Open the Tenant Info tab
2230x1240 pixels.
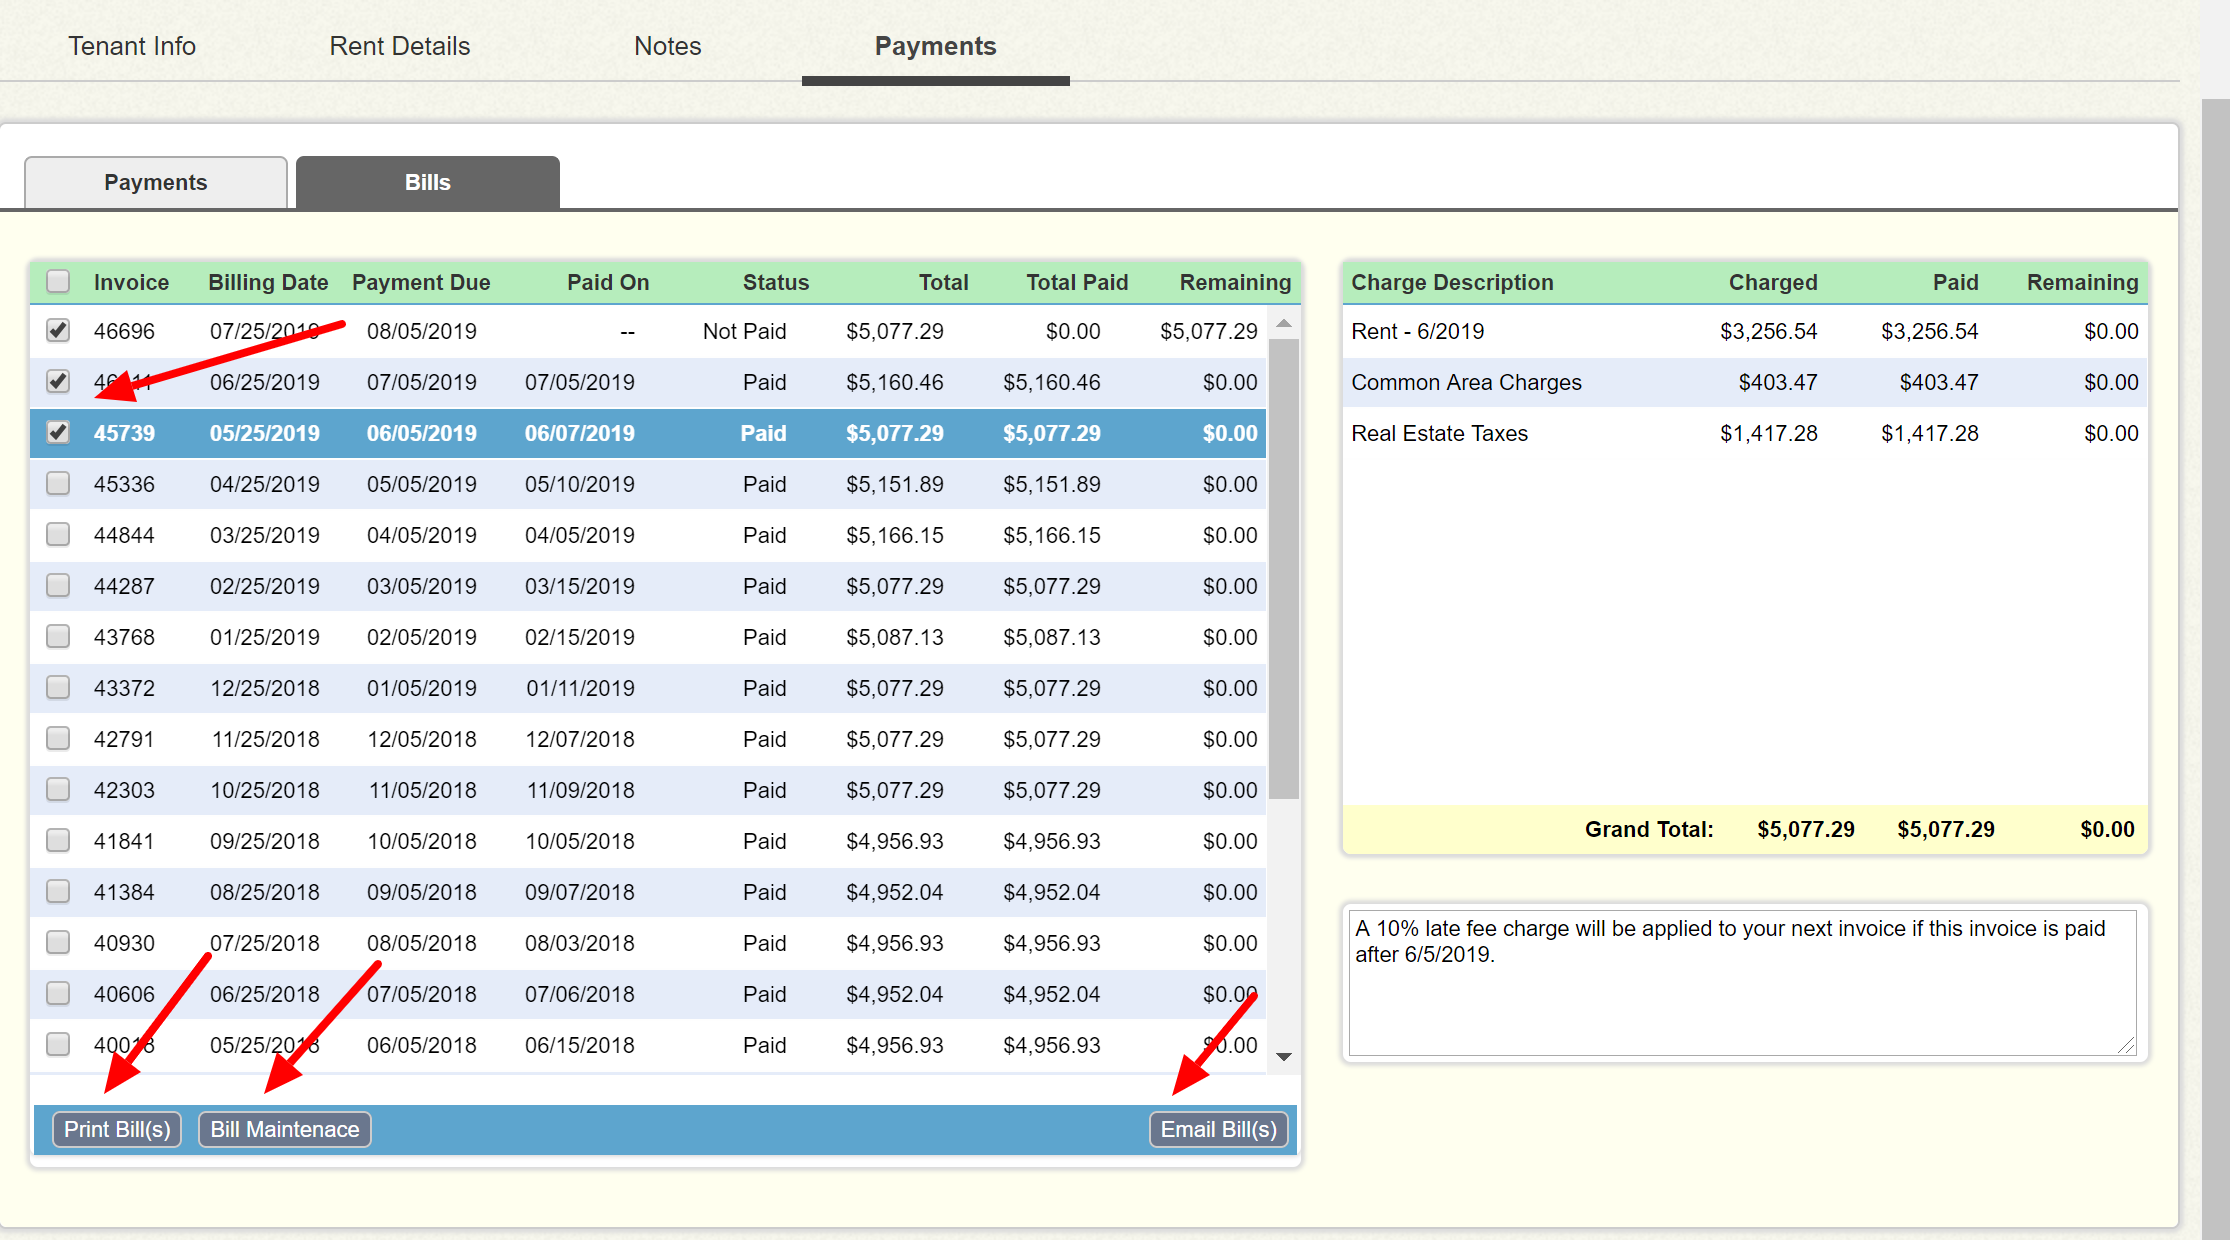coord(132,46)
